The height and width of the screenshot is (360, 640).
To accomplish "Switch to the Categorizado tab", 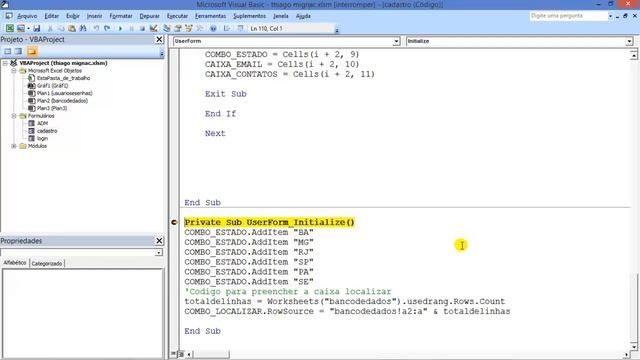I will pos(47,264).
